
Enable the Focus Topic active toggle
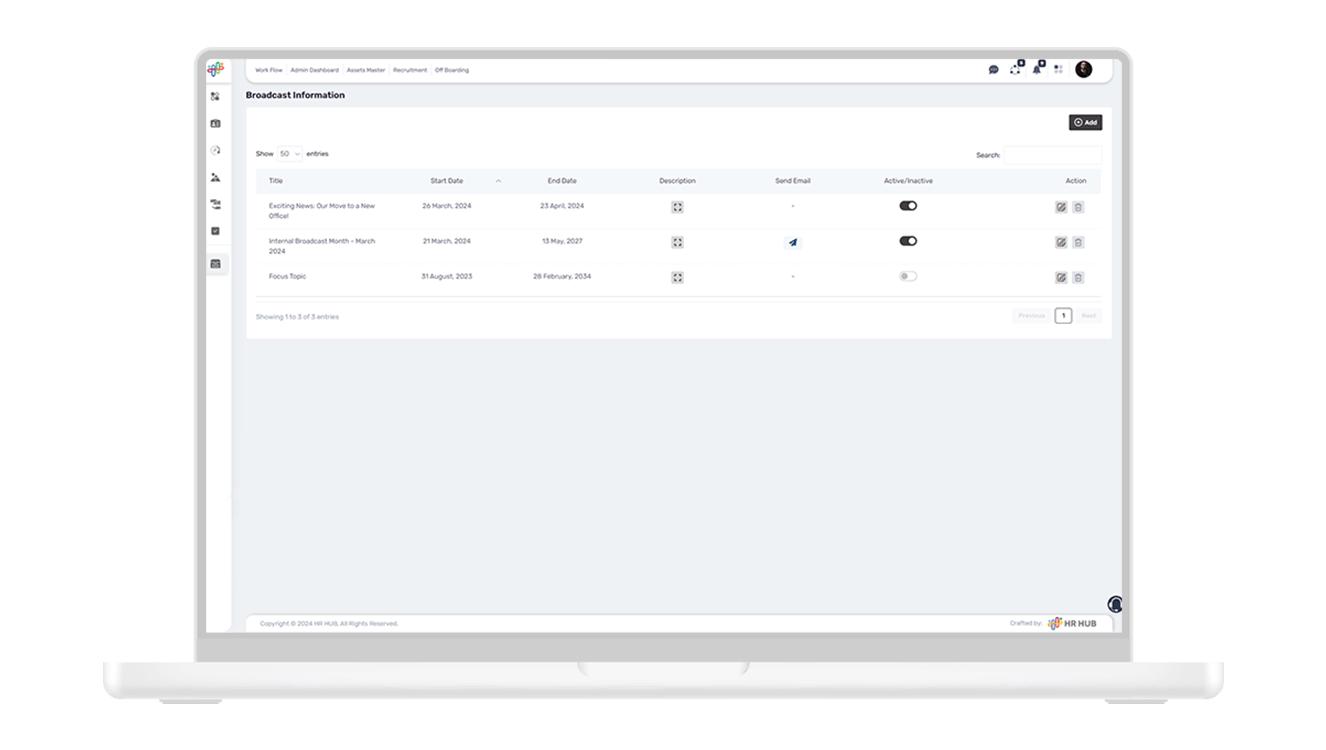[908, 276]
